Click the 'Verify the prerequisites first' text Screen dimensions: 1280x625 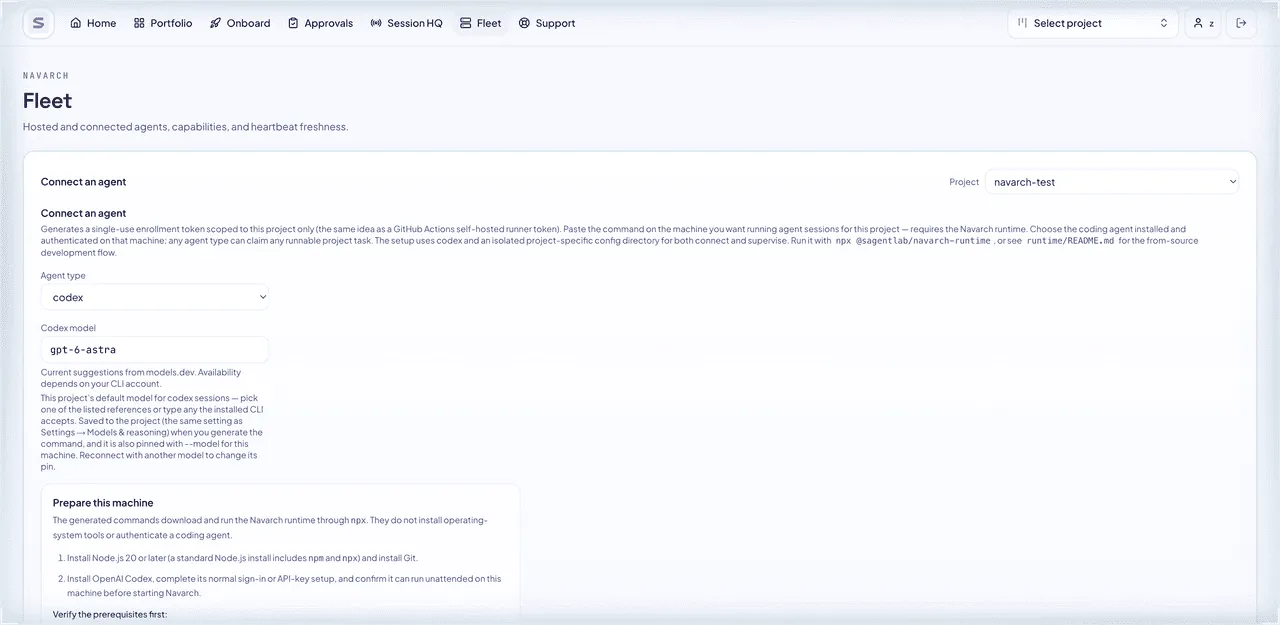(x=110, y=613)
